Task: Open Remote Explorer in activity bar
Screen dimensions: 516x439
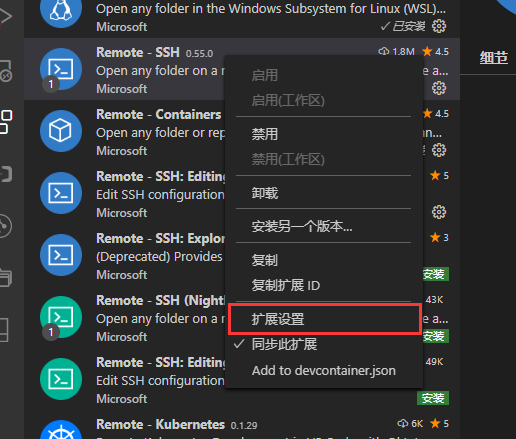Action: click(x=6, y=71)
